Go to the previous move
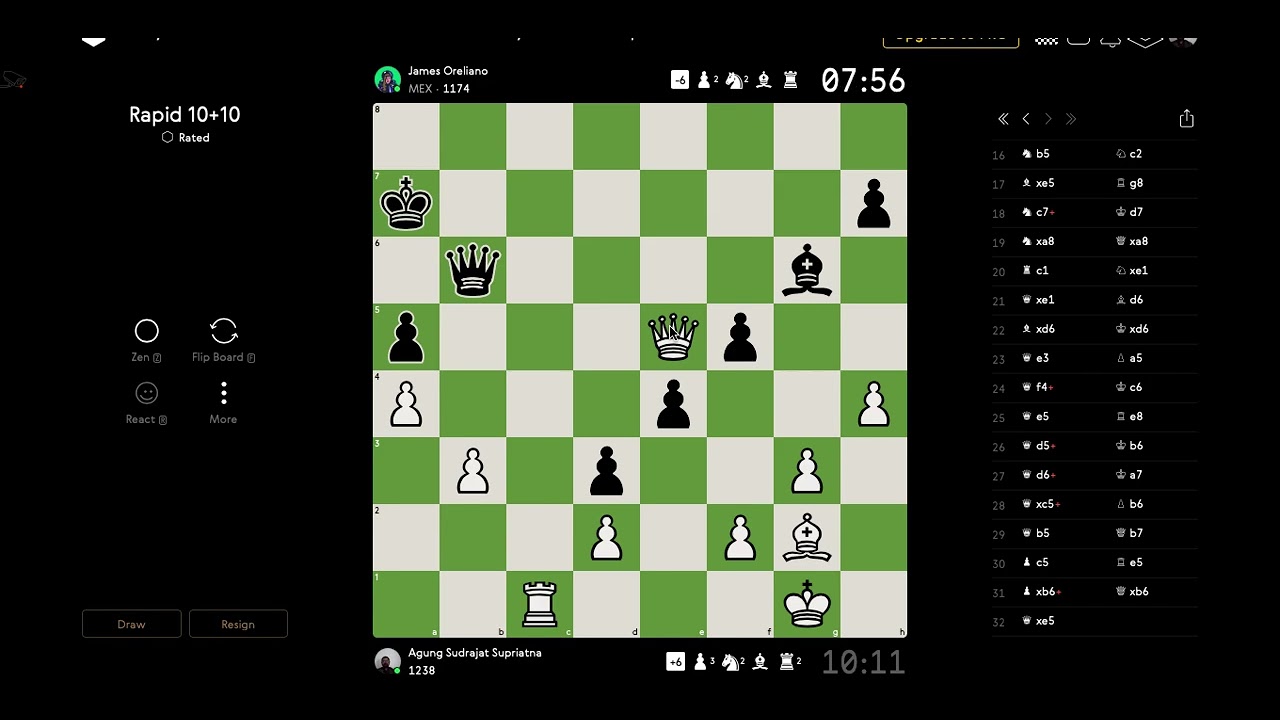This screenshot has width=1280, height=720. [1026, 119]
